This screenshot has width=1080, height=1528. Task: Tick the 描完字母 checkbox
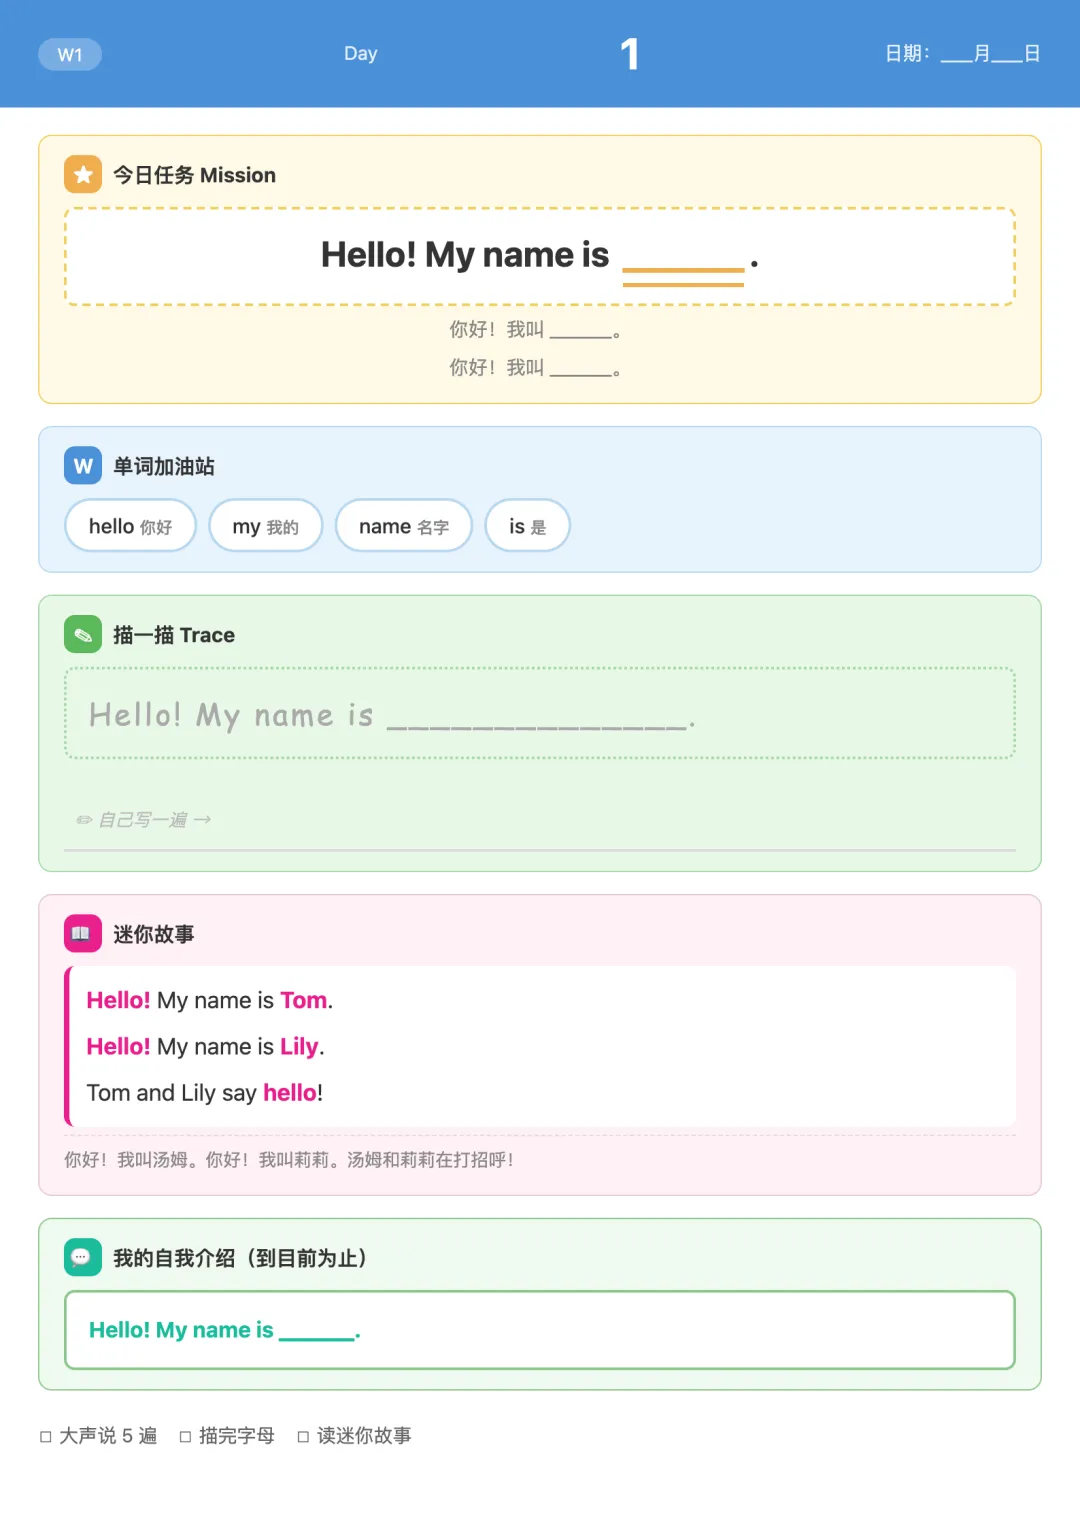[185, 1437]
